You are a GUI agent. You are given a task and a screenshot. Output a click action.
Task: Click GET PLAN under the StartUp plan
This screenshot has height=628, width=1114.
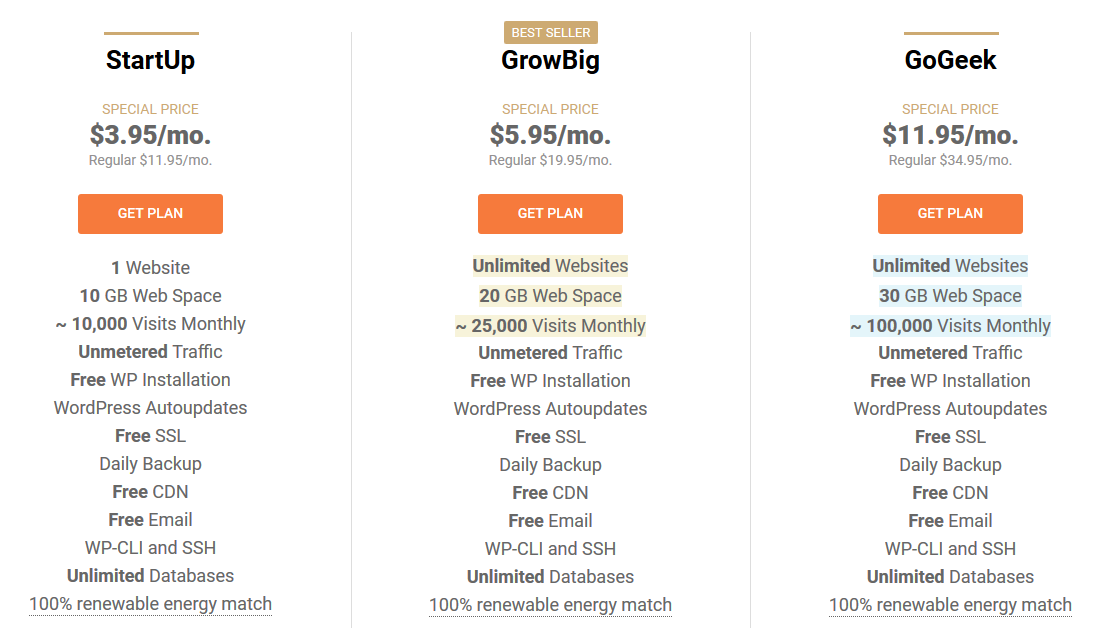pos(150,213)
